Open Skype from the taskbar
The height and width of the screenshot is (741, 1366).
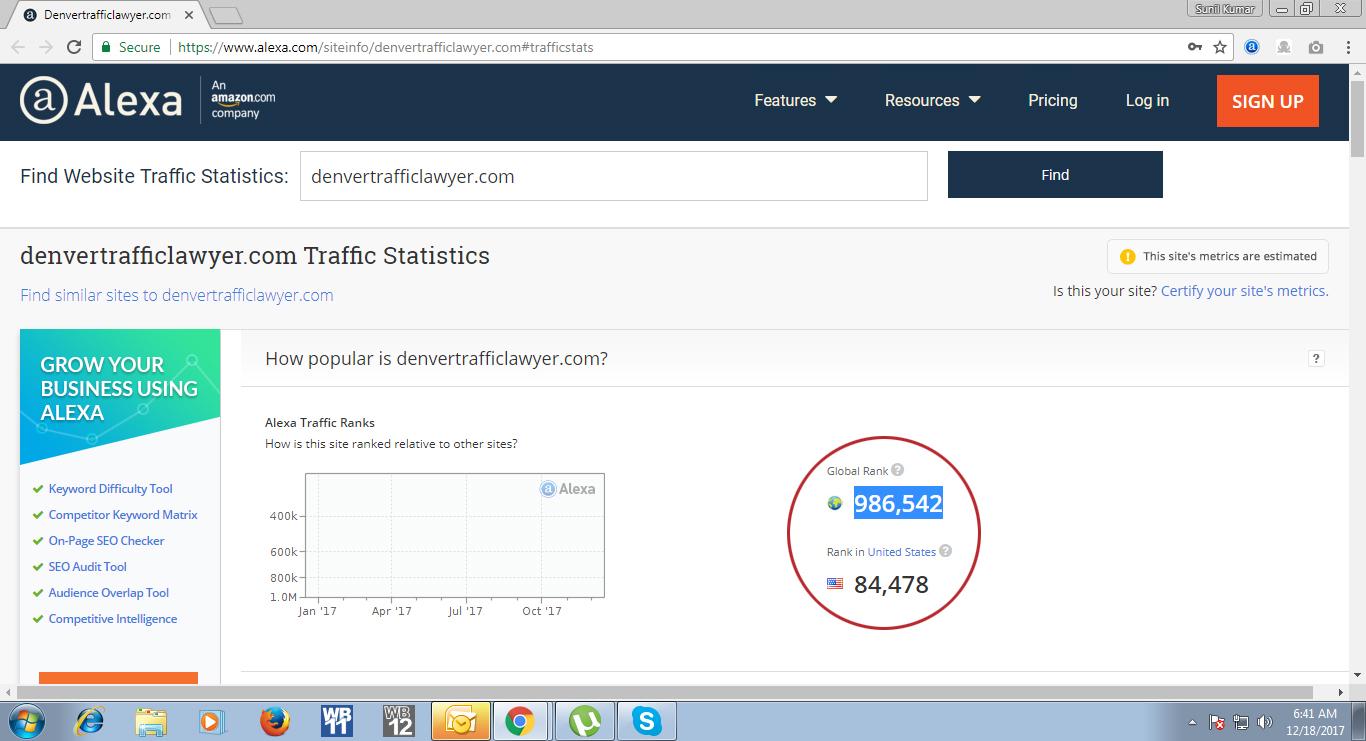pos(646,719)
